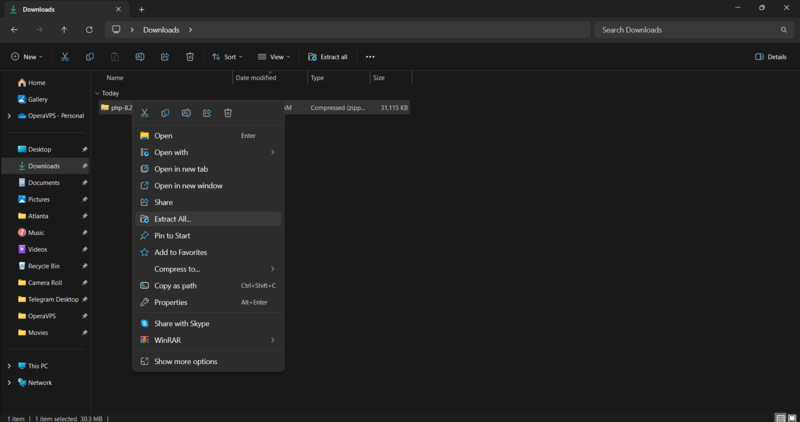Go up one folder level

(x=64, y=30)
